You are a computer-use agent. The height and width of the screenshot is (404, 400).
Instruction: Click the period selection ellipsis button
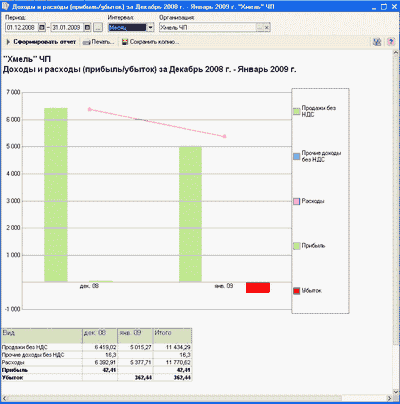[98, 28]
